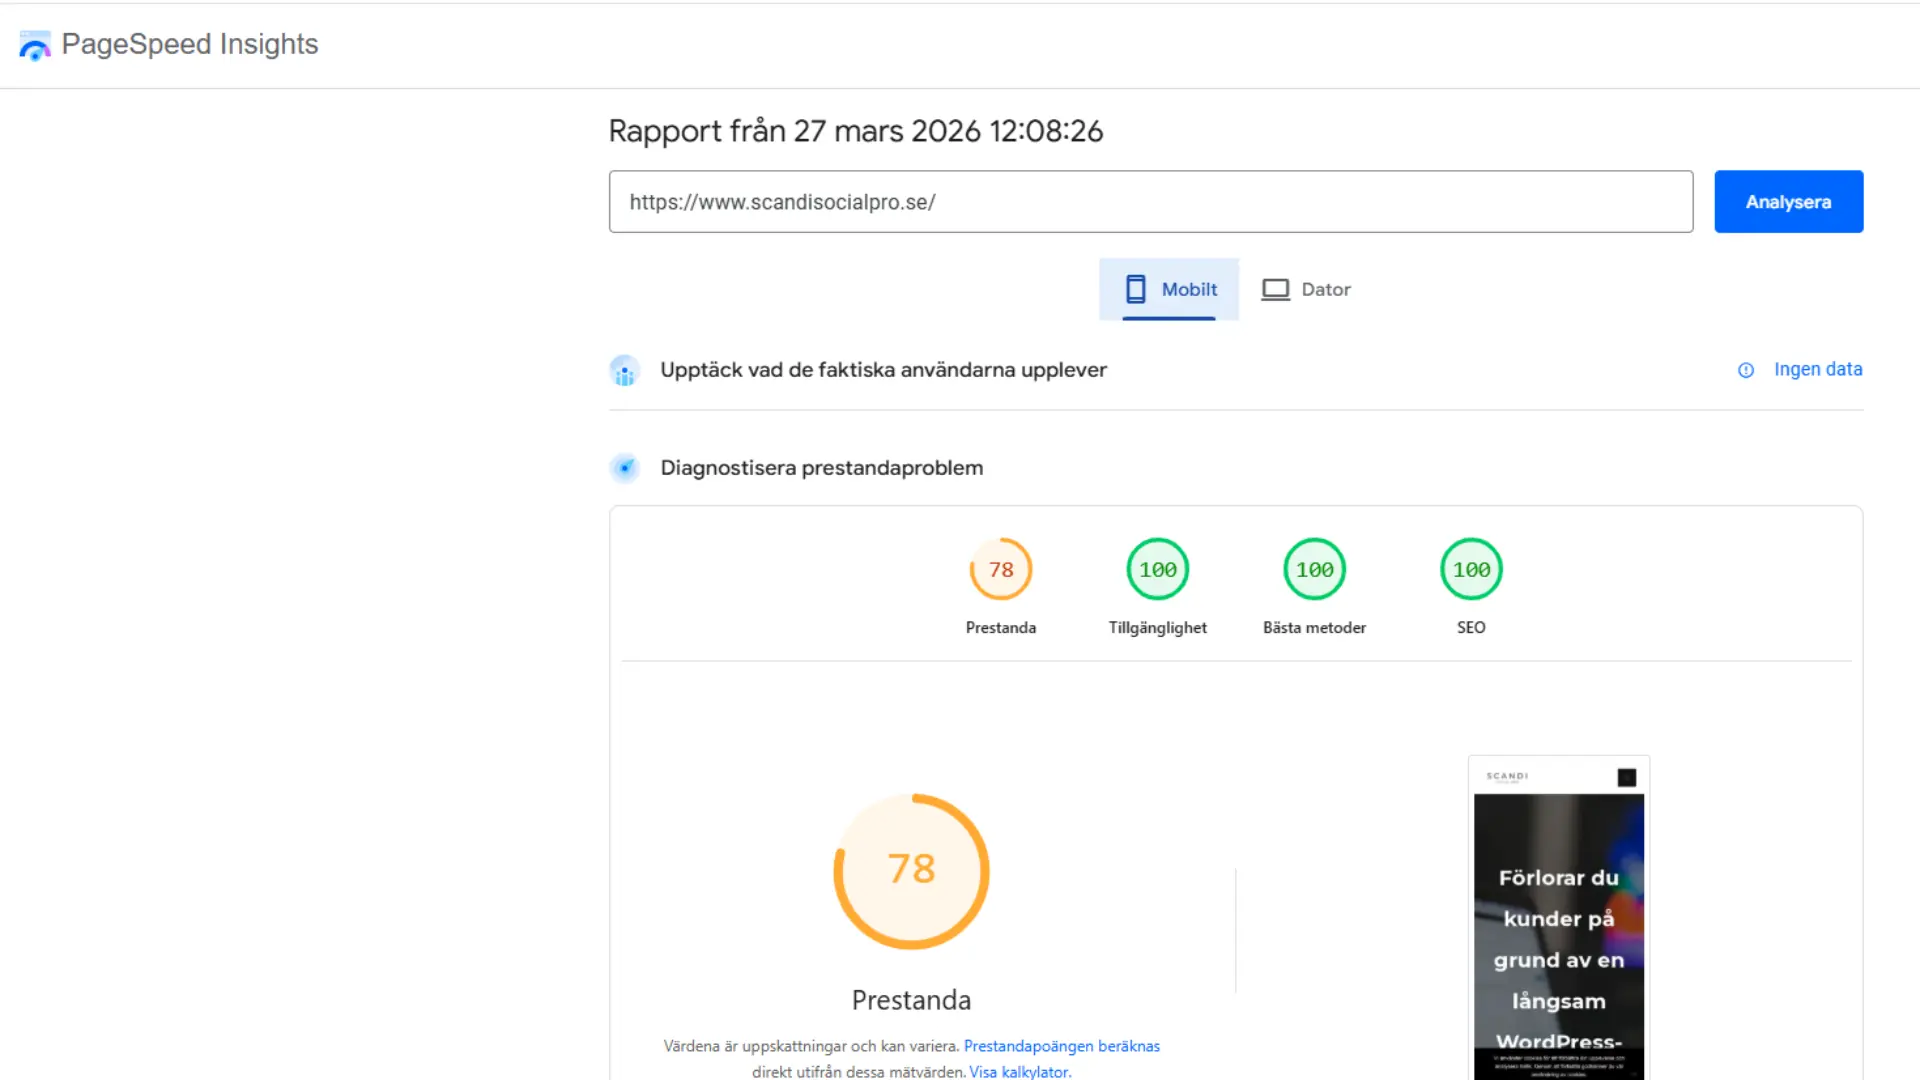Click inside the URL input field
Screen dimensions: 1920x1080
tap(1150, 201)
